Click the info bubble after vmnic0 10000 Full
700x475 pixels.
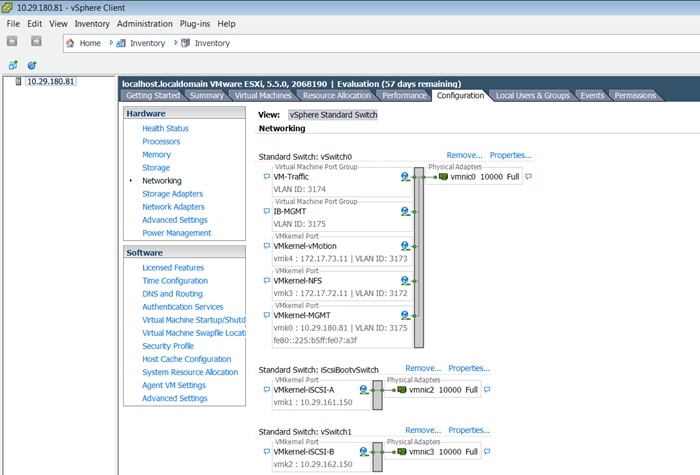point(529,177)
